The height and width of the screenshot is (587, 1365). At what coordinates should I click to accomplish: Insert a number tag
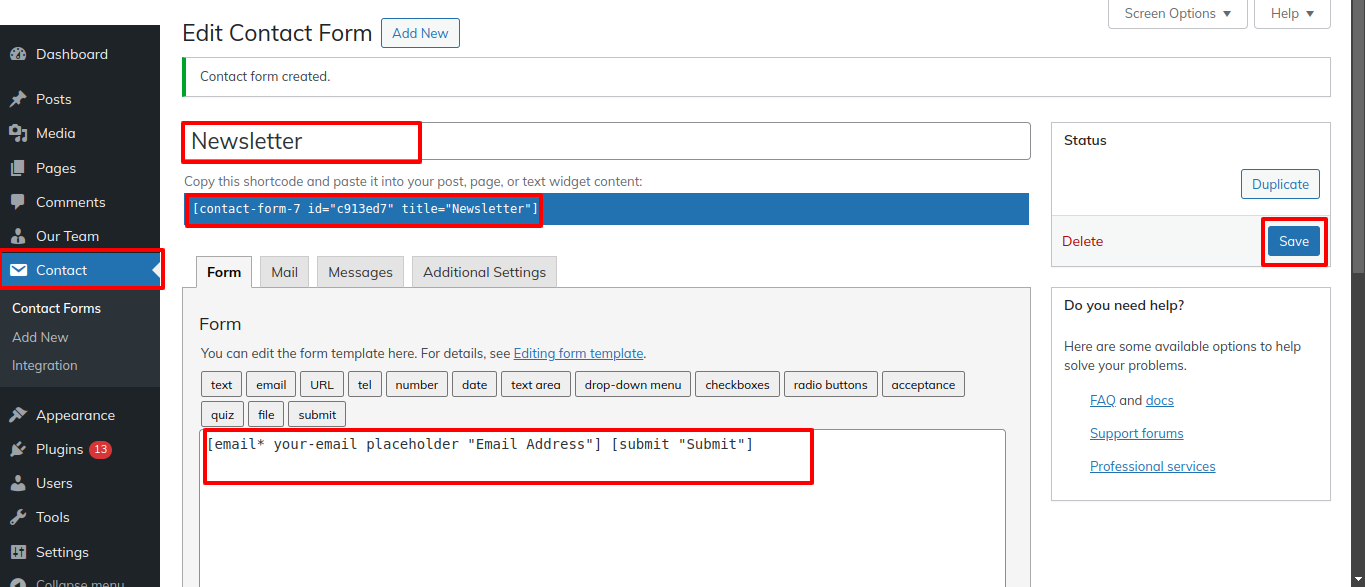417,385
